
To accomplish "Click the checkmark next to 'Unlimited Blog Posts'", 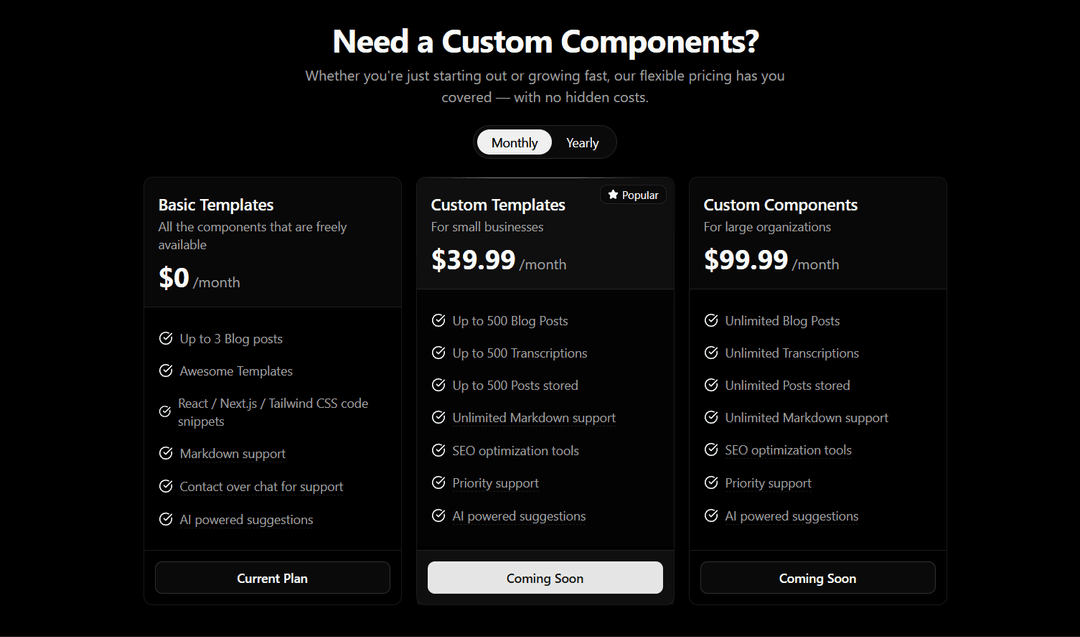I will point(711,320).
